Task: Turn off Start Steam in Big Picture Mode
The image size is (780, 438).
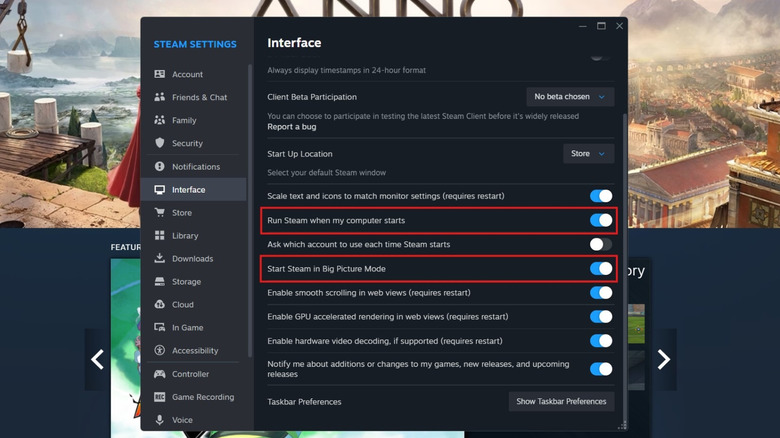Action: (601, 269)
